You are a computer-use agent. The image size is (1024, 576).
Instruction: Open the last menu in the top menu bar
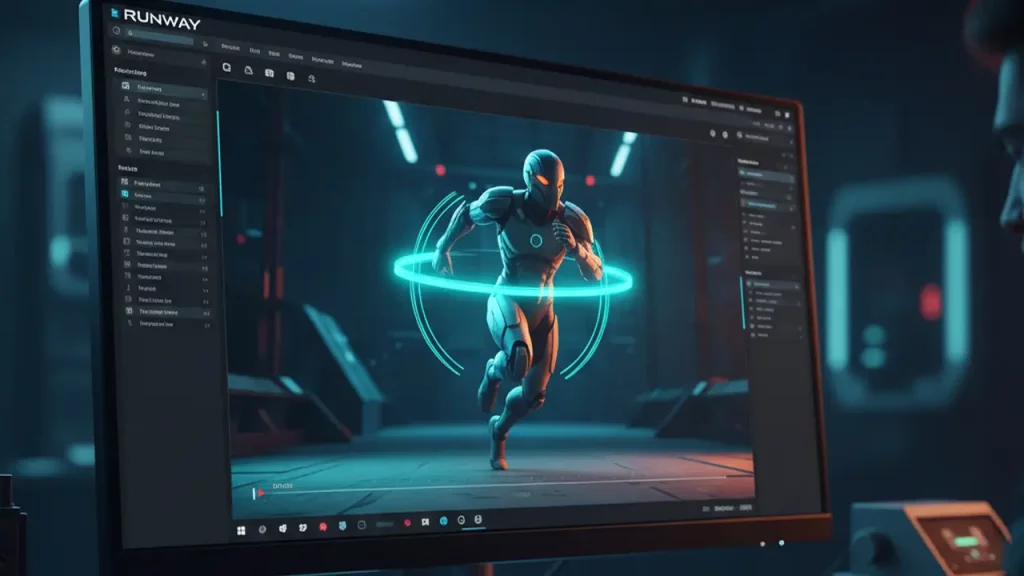352,65
